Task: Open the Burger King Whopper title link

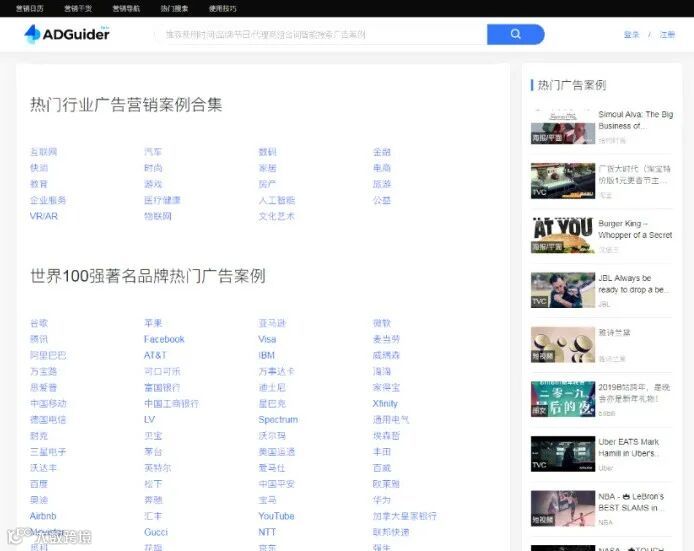Action: (x=635, y=229)
